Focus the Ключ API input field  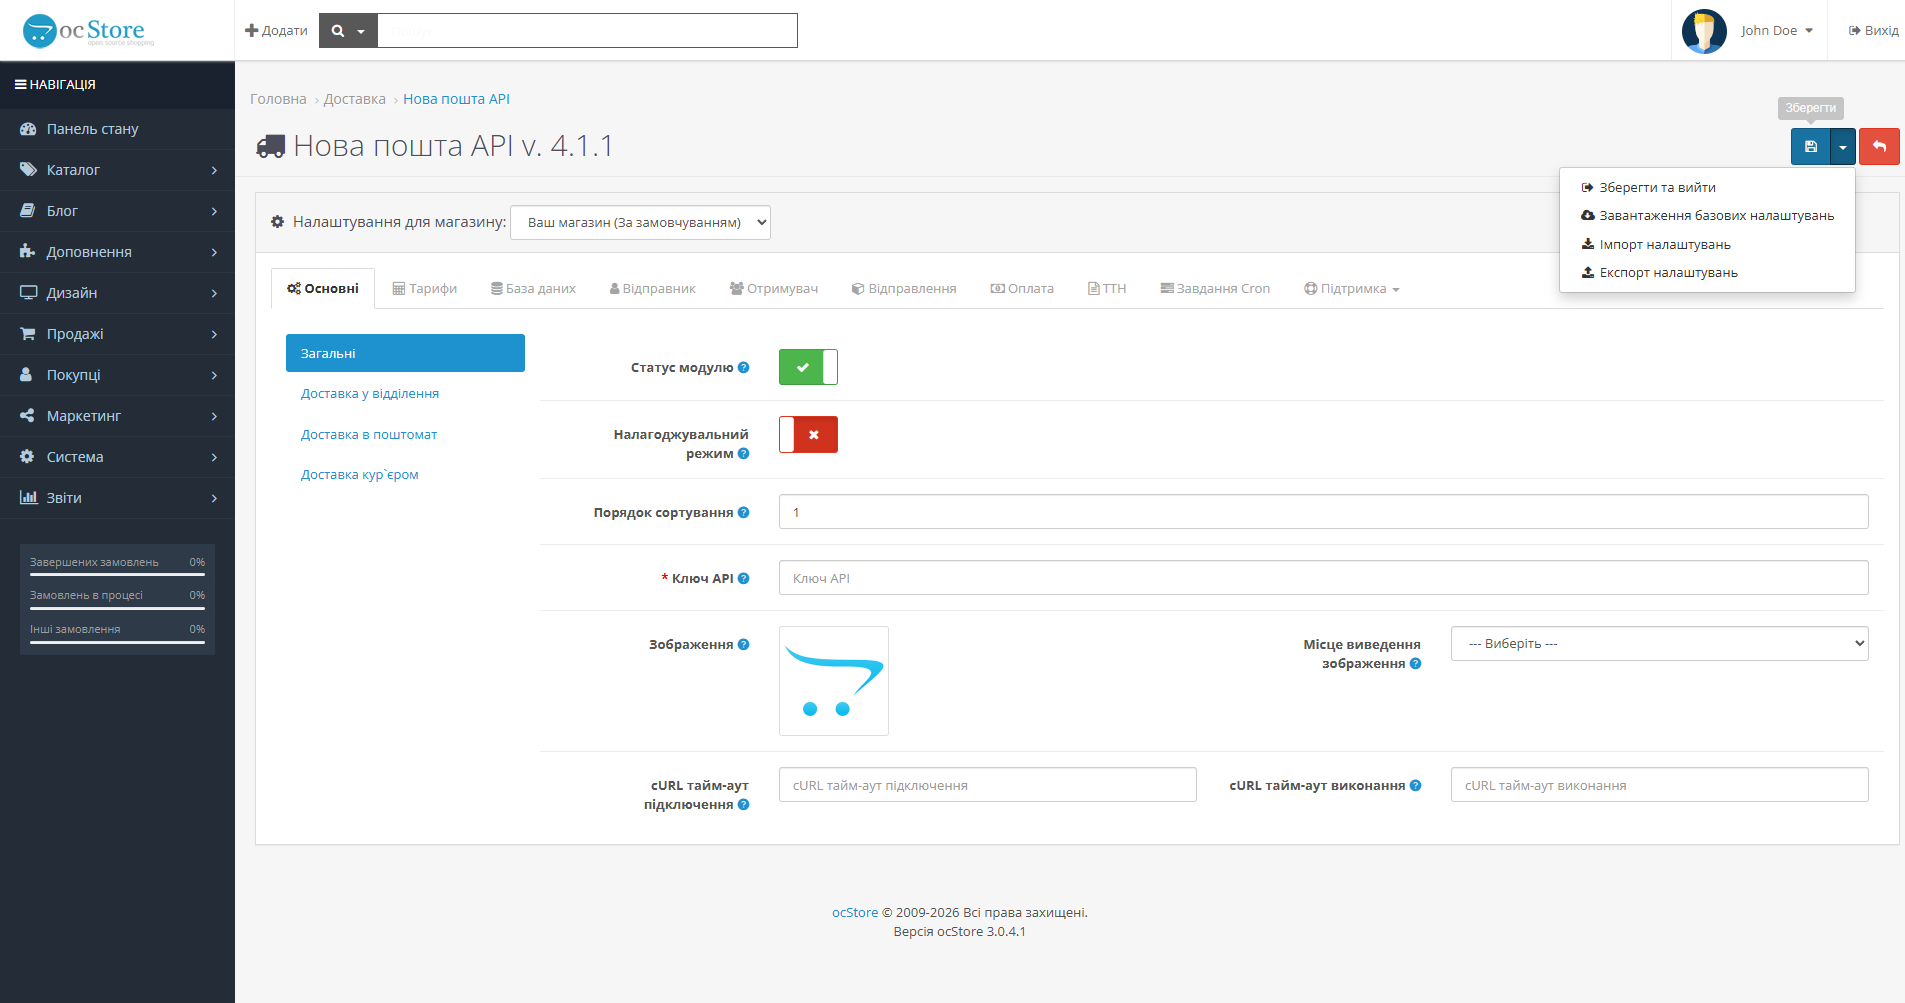[1323, 578]
